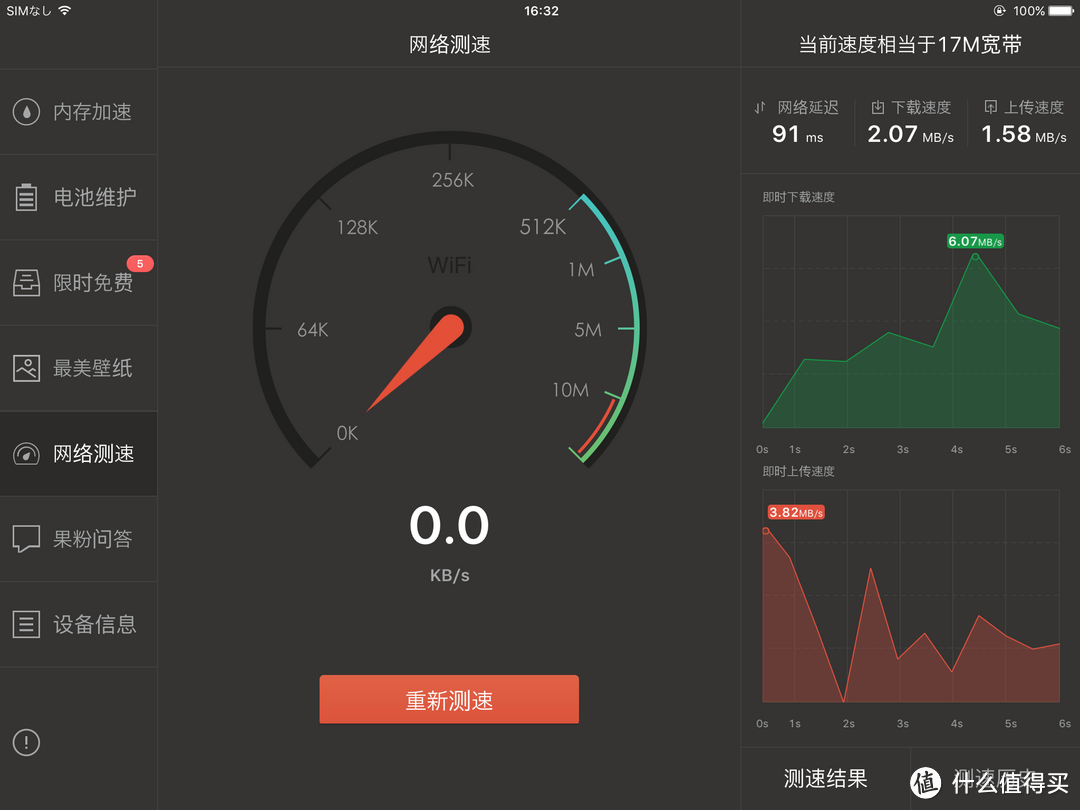
Task: Open the exclamation info icon in the sidebar
Action: click(x=26, y=742)
